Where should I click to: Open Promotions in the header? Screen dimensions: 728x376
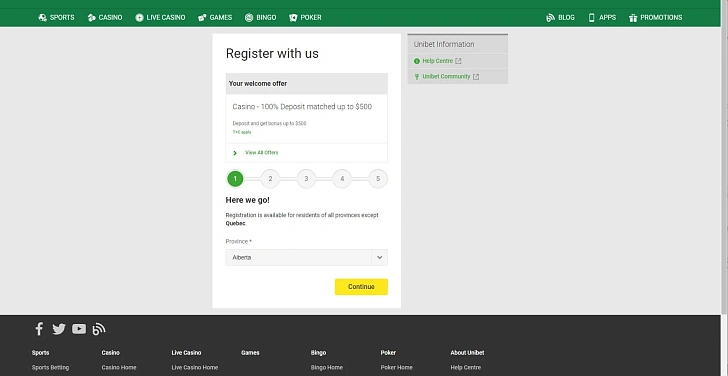(x=656, y=18)
